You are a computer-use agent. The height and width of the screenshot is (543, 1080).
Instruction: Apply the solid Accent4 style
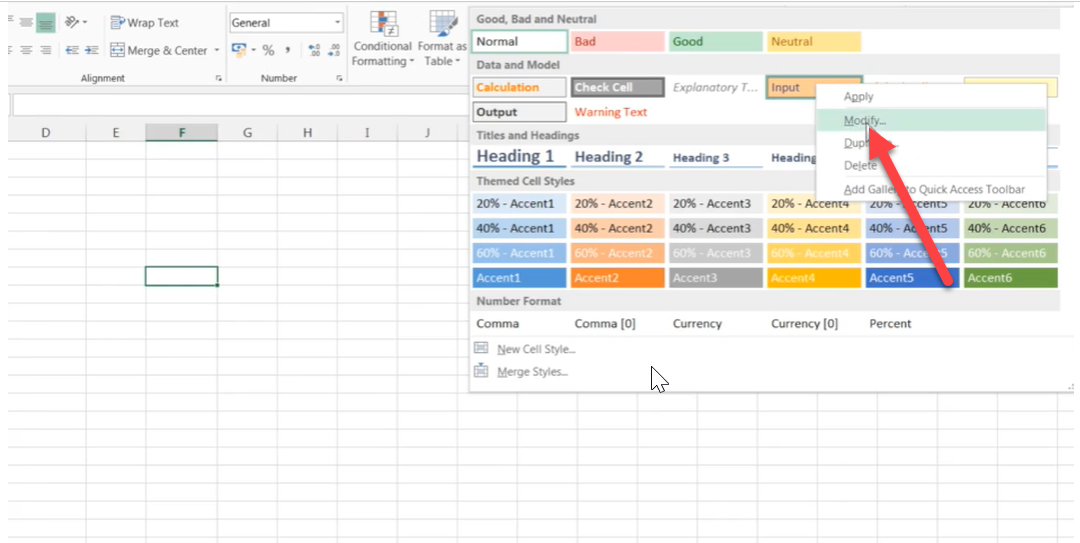point(814,278)
